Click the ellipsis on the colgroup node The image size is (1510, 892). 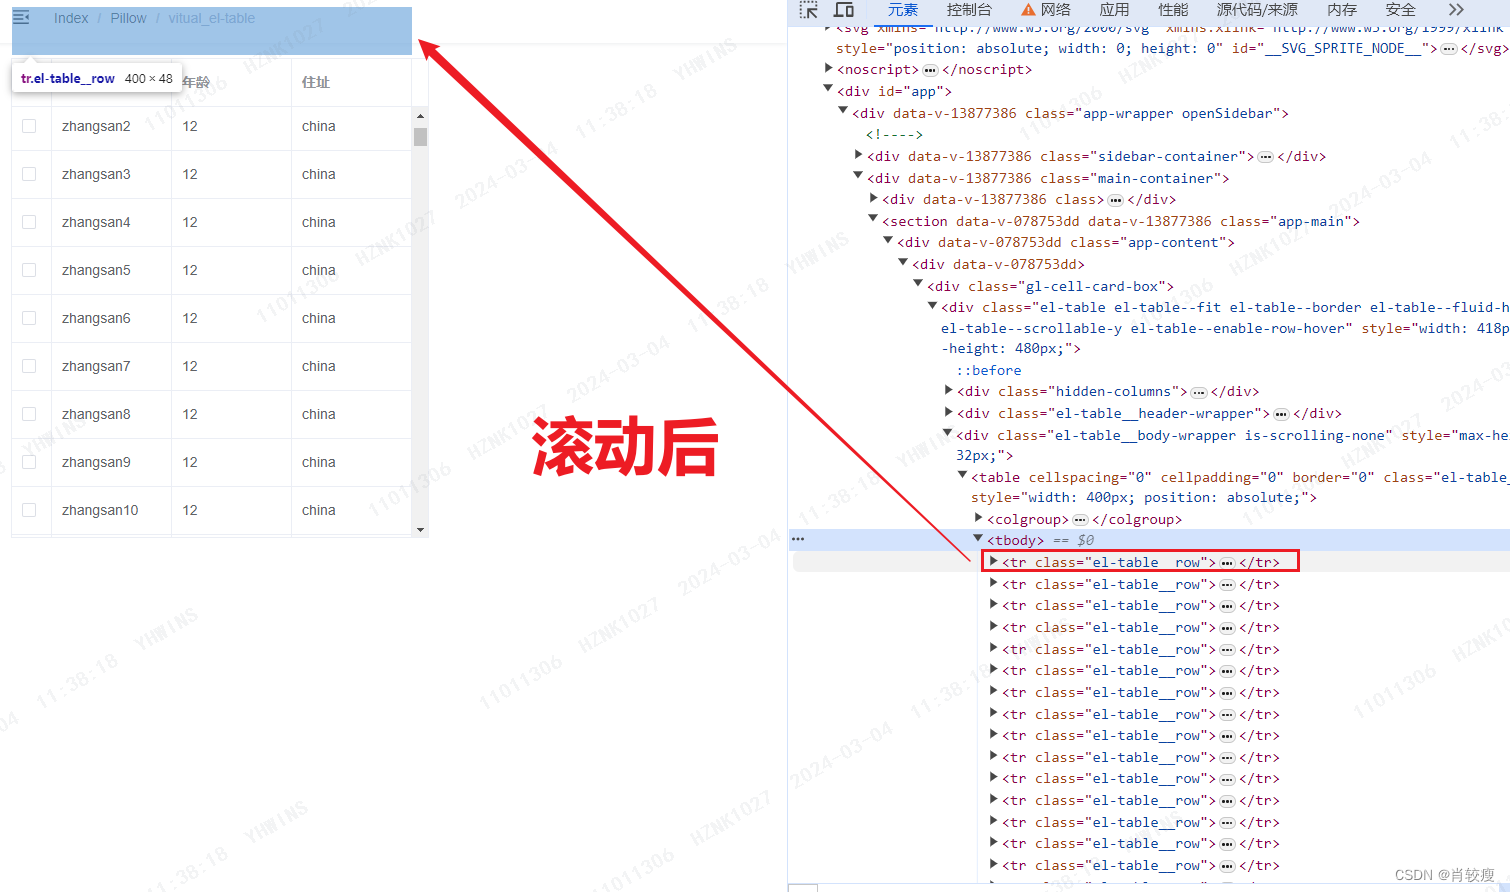(x=1080, y=518)
